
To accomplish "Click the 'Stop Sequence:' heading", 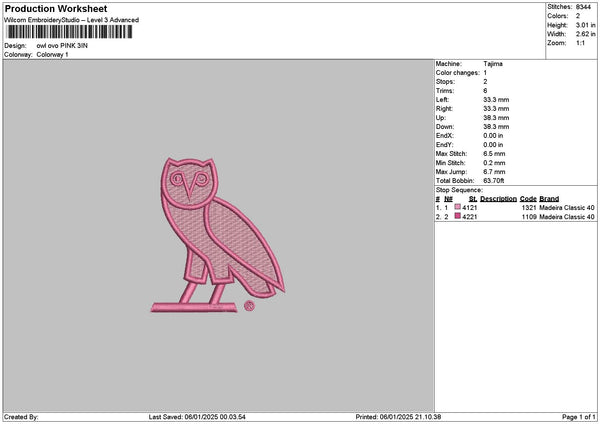I will 459,190.
